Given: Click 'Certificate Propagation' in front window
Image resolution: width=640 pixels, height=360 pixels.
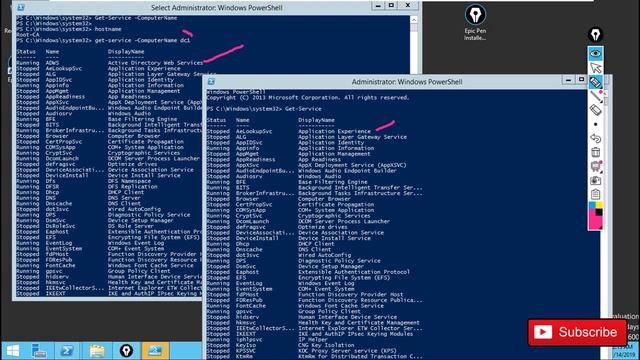Looking at the screenshot, I should (x=336, y=204).
